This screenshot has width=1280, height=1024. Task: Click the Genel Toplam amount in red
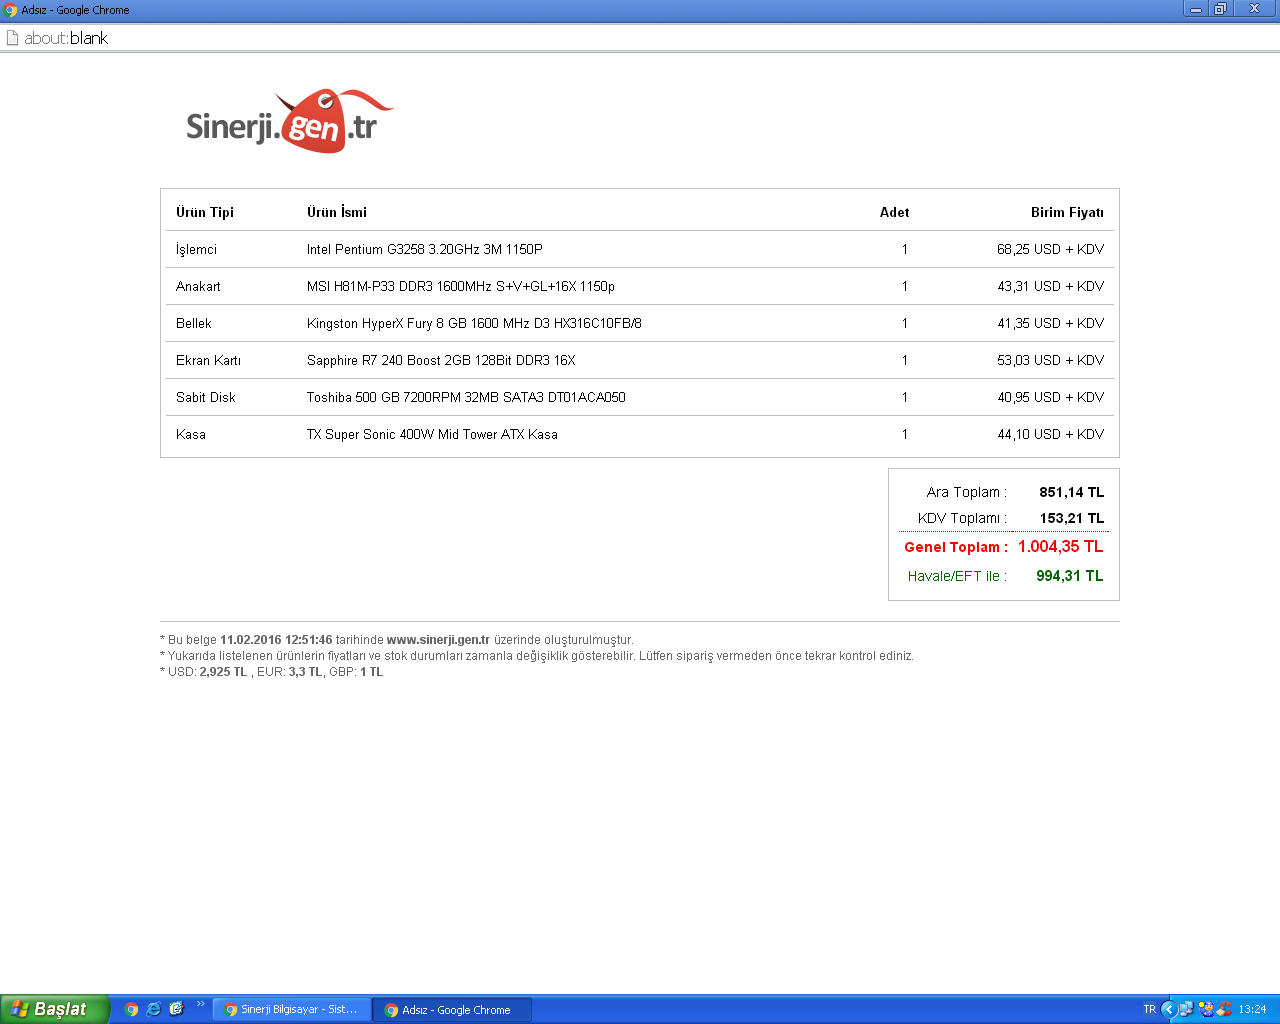point(1060,547)
